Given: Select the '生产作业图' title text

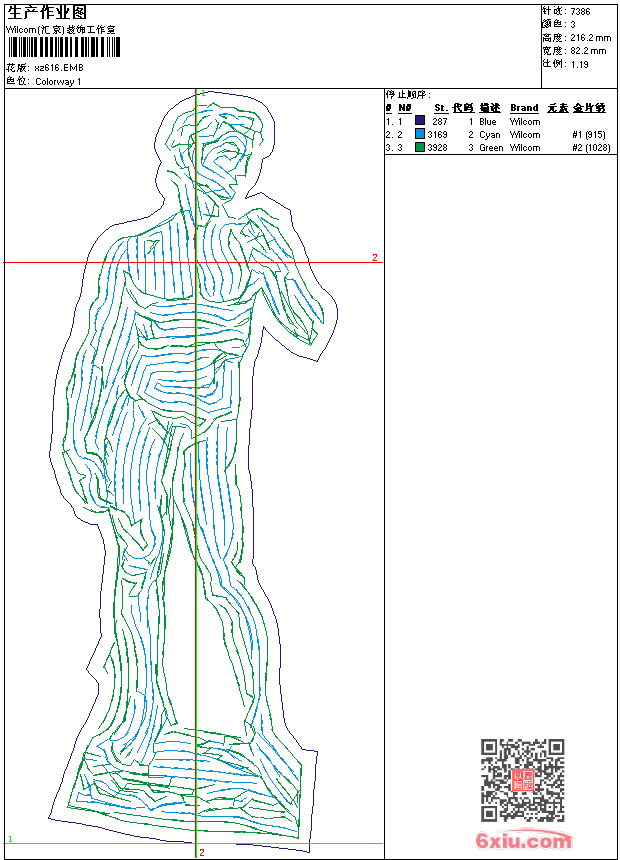Looking at the screenshot, I should pos(47,13).
